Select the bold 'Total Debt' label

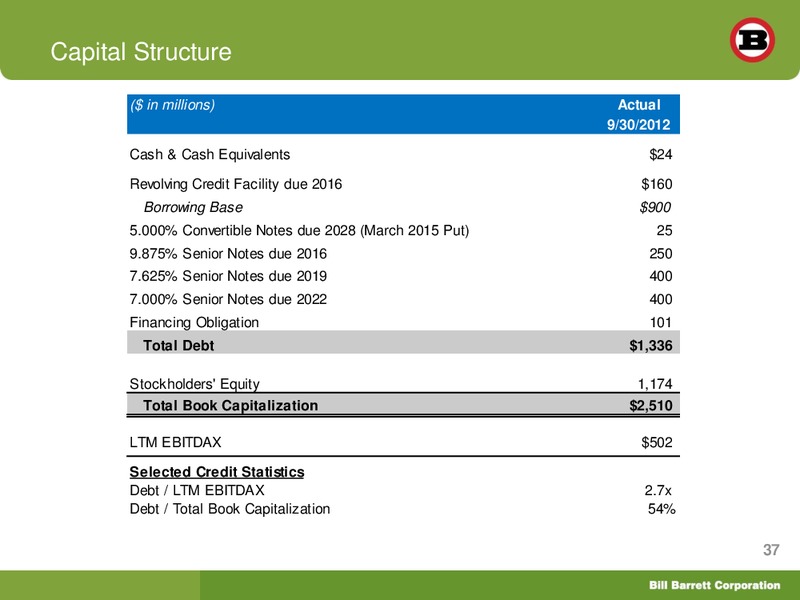pos(179,345)
